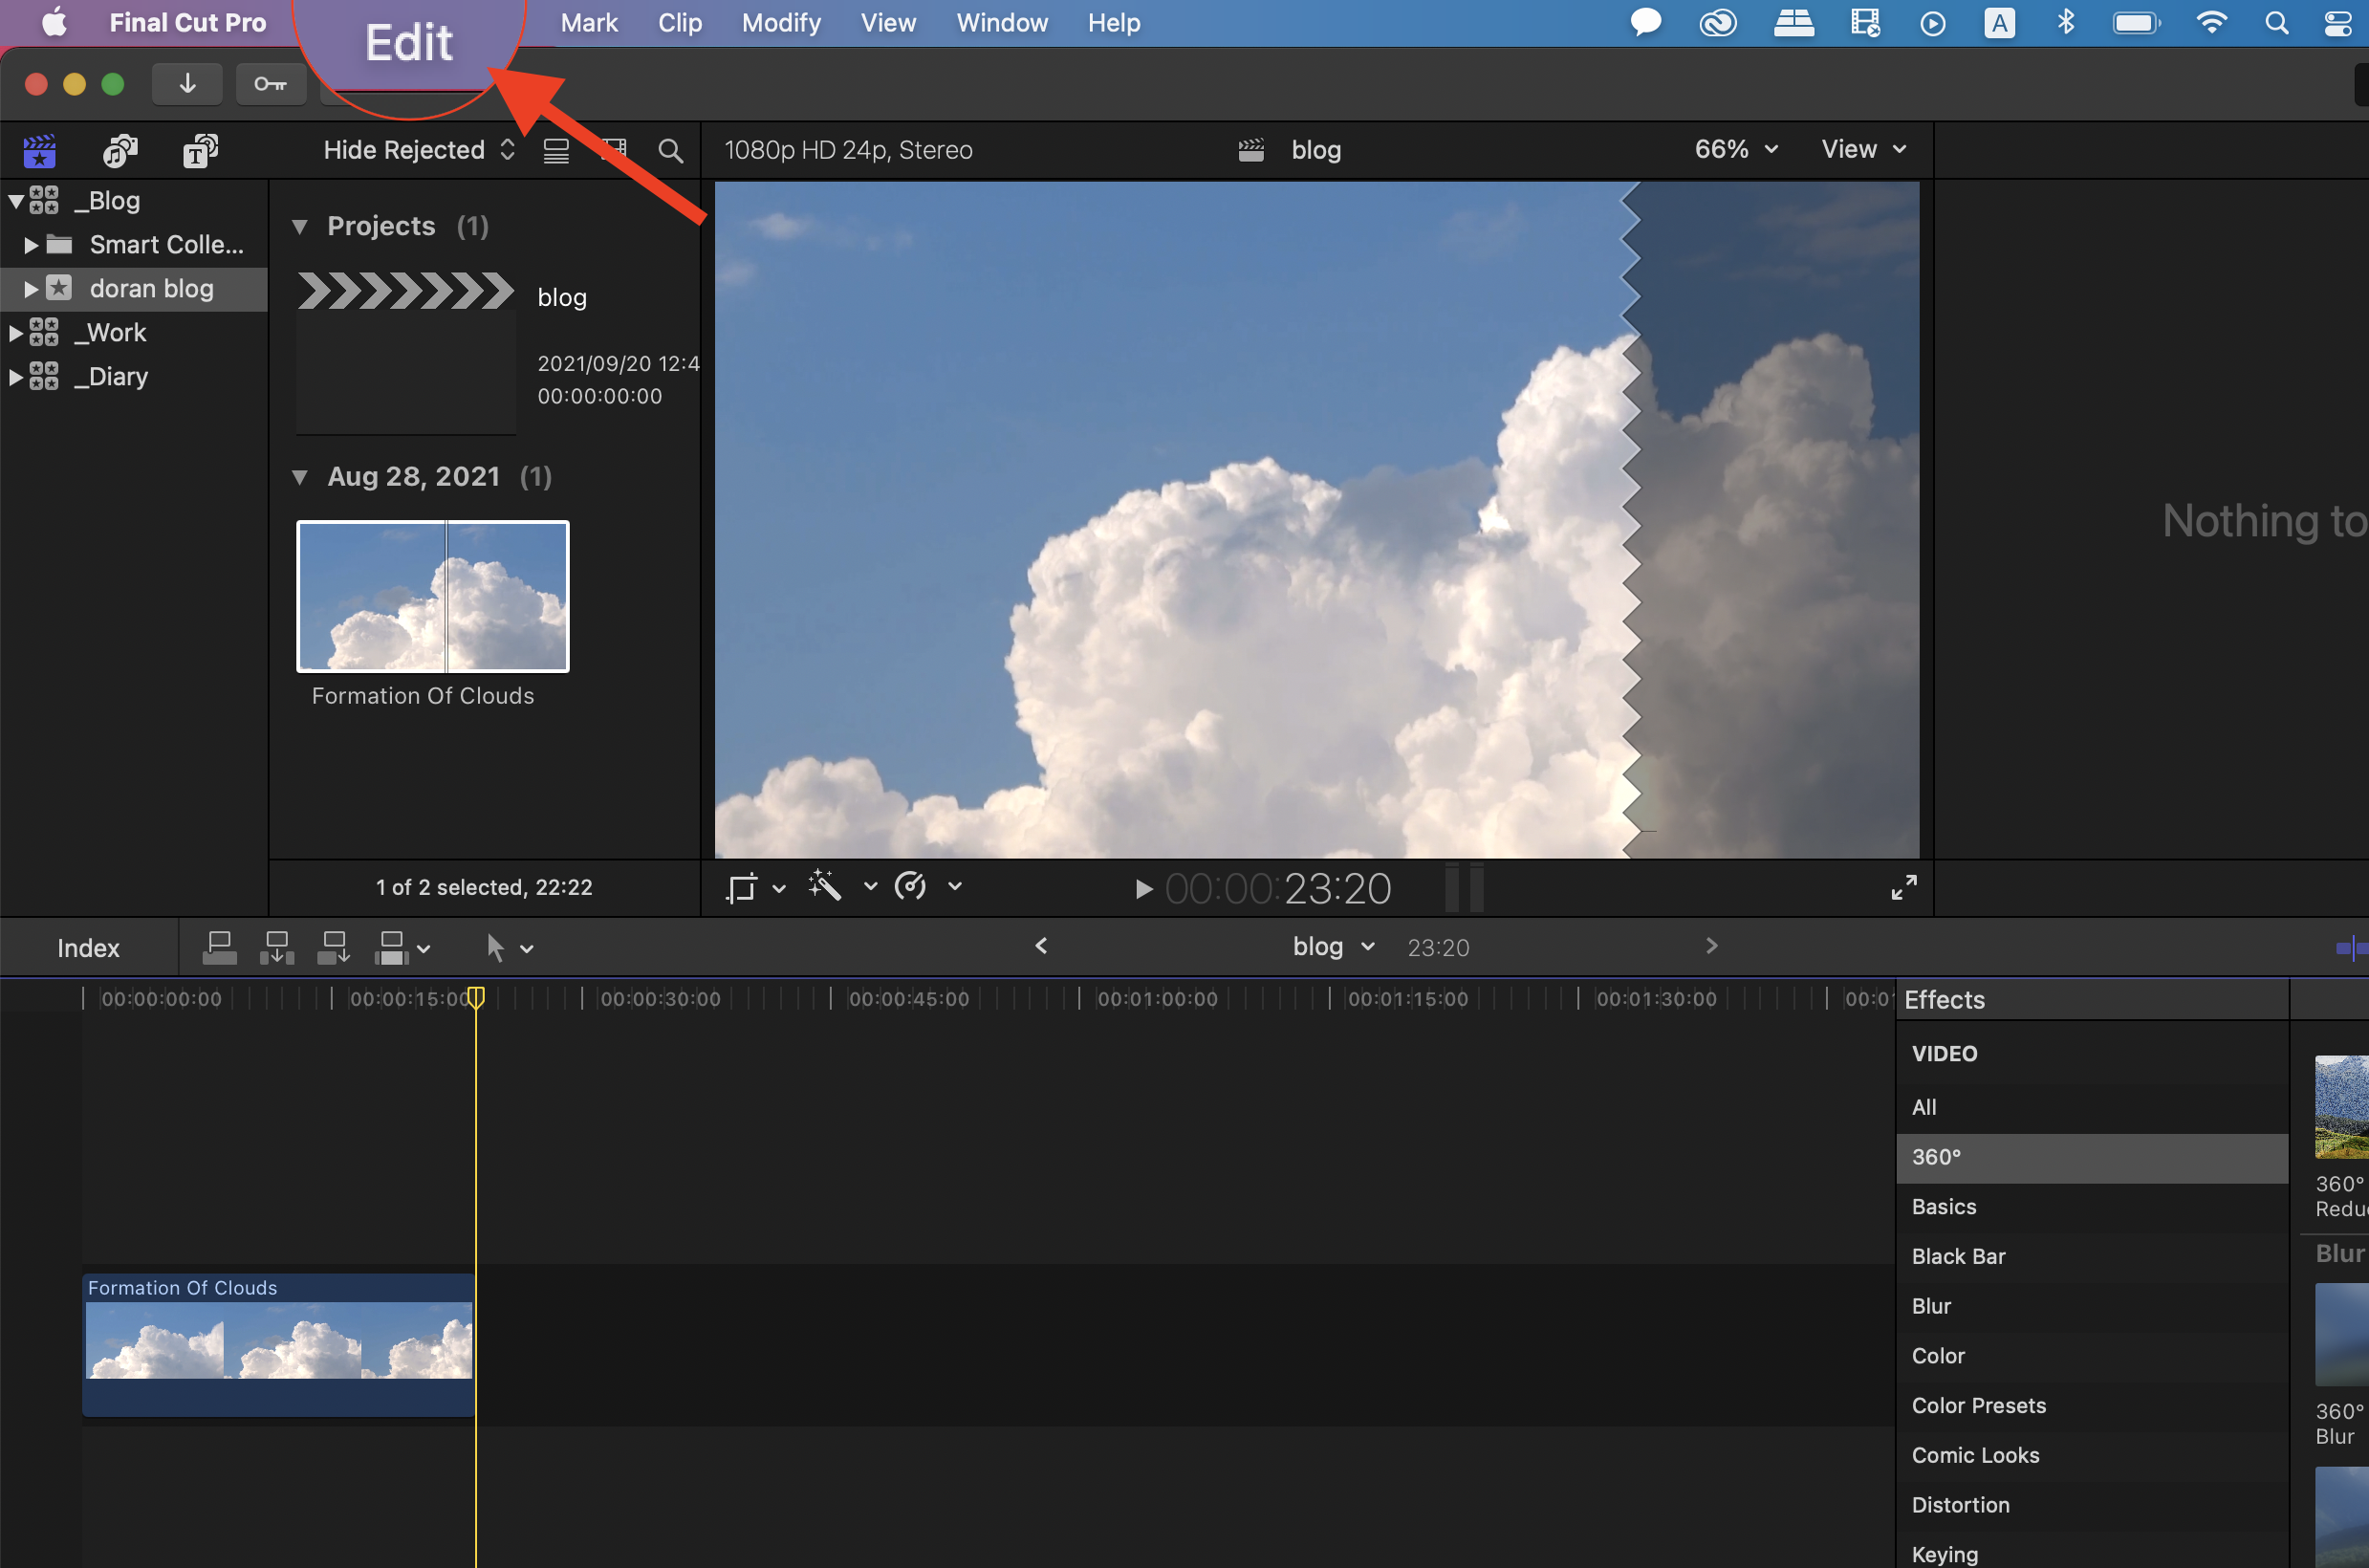The height and width of the screenshot is (1568, 2369).
Task: Open the Libraries sidebar icon
Action: click(x=39, y=151)
